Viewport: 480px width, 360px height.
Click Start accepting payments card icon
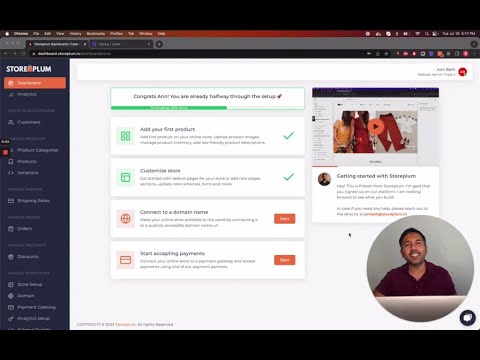125,260
